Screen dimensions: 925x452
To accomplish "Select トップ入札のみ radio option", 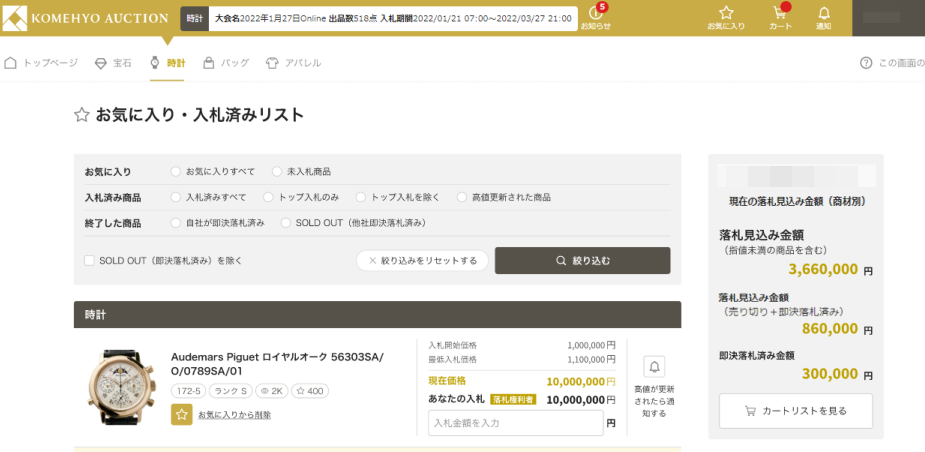I will point(268,197).
